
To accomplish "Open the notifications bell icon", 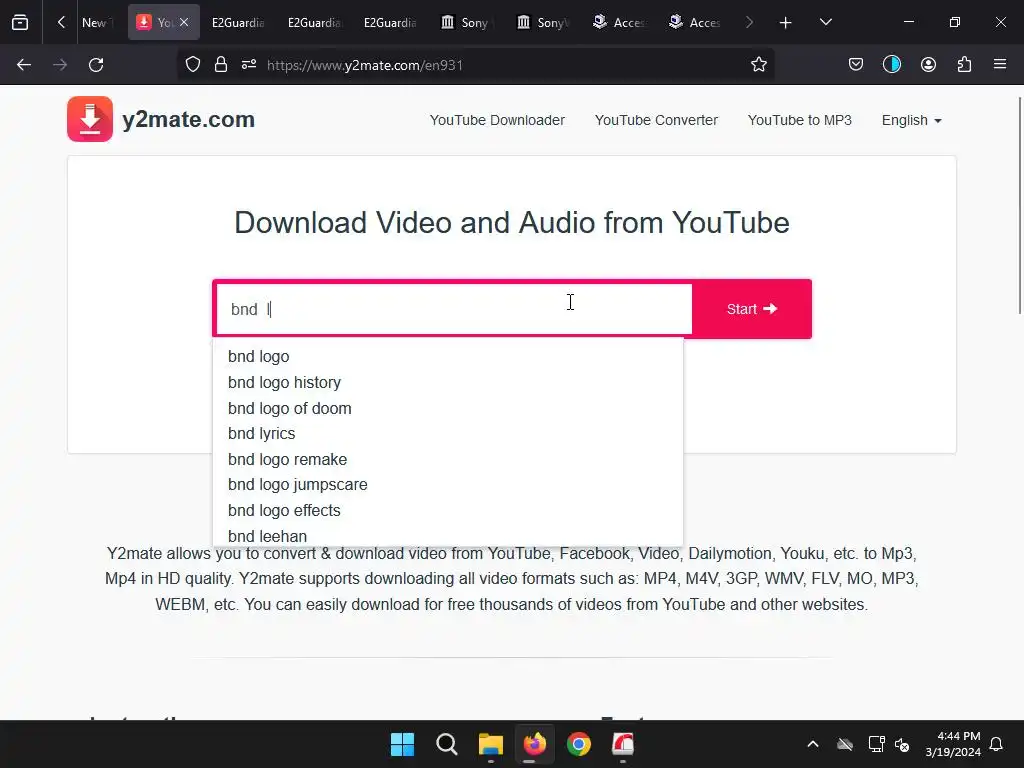I will click(996, 744).
